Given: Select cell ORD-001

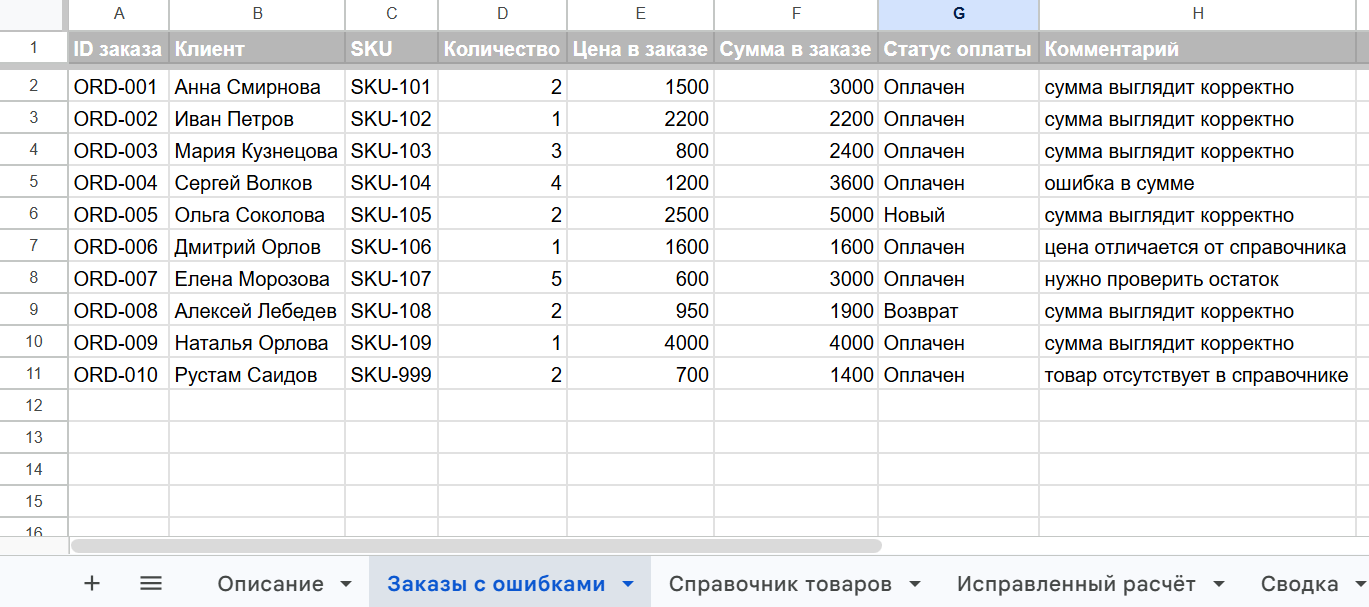Looking at the screenshot, I should pos(119,87).
